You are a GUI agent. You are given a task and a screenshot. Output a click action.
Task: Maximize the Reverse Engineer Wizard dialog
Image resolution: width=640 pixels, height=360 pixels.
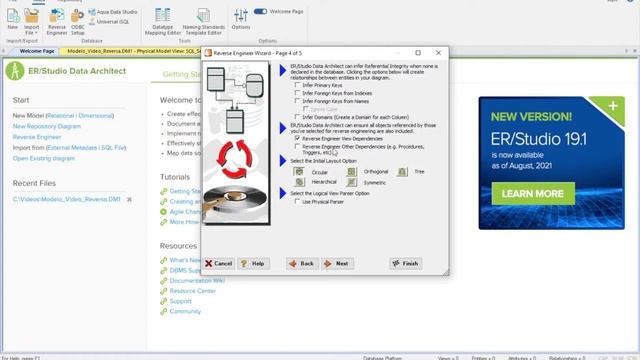pyautogui.click(x=418, y=53)
